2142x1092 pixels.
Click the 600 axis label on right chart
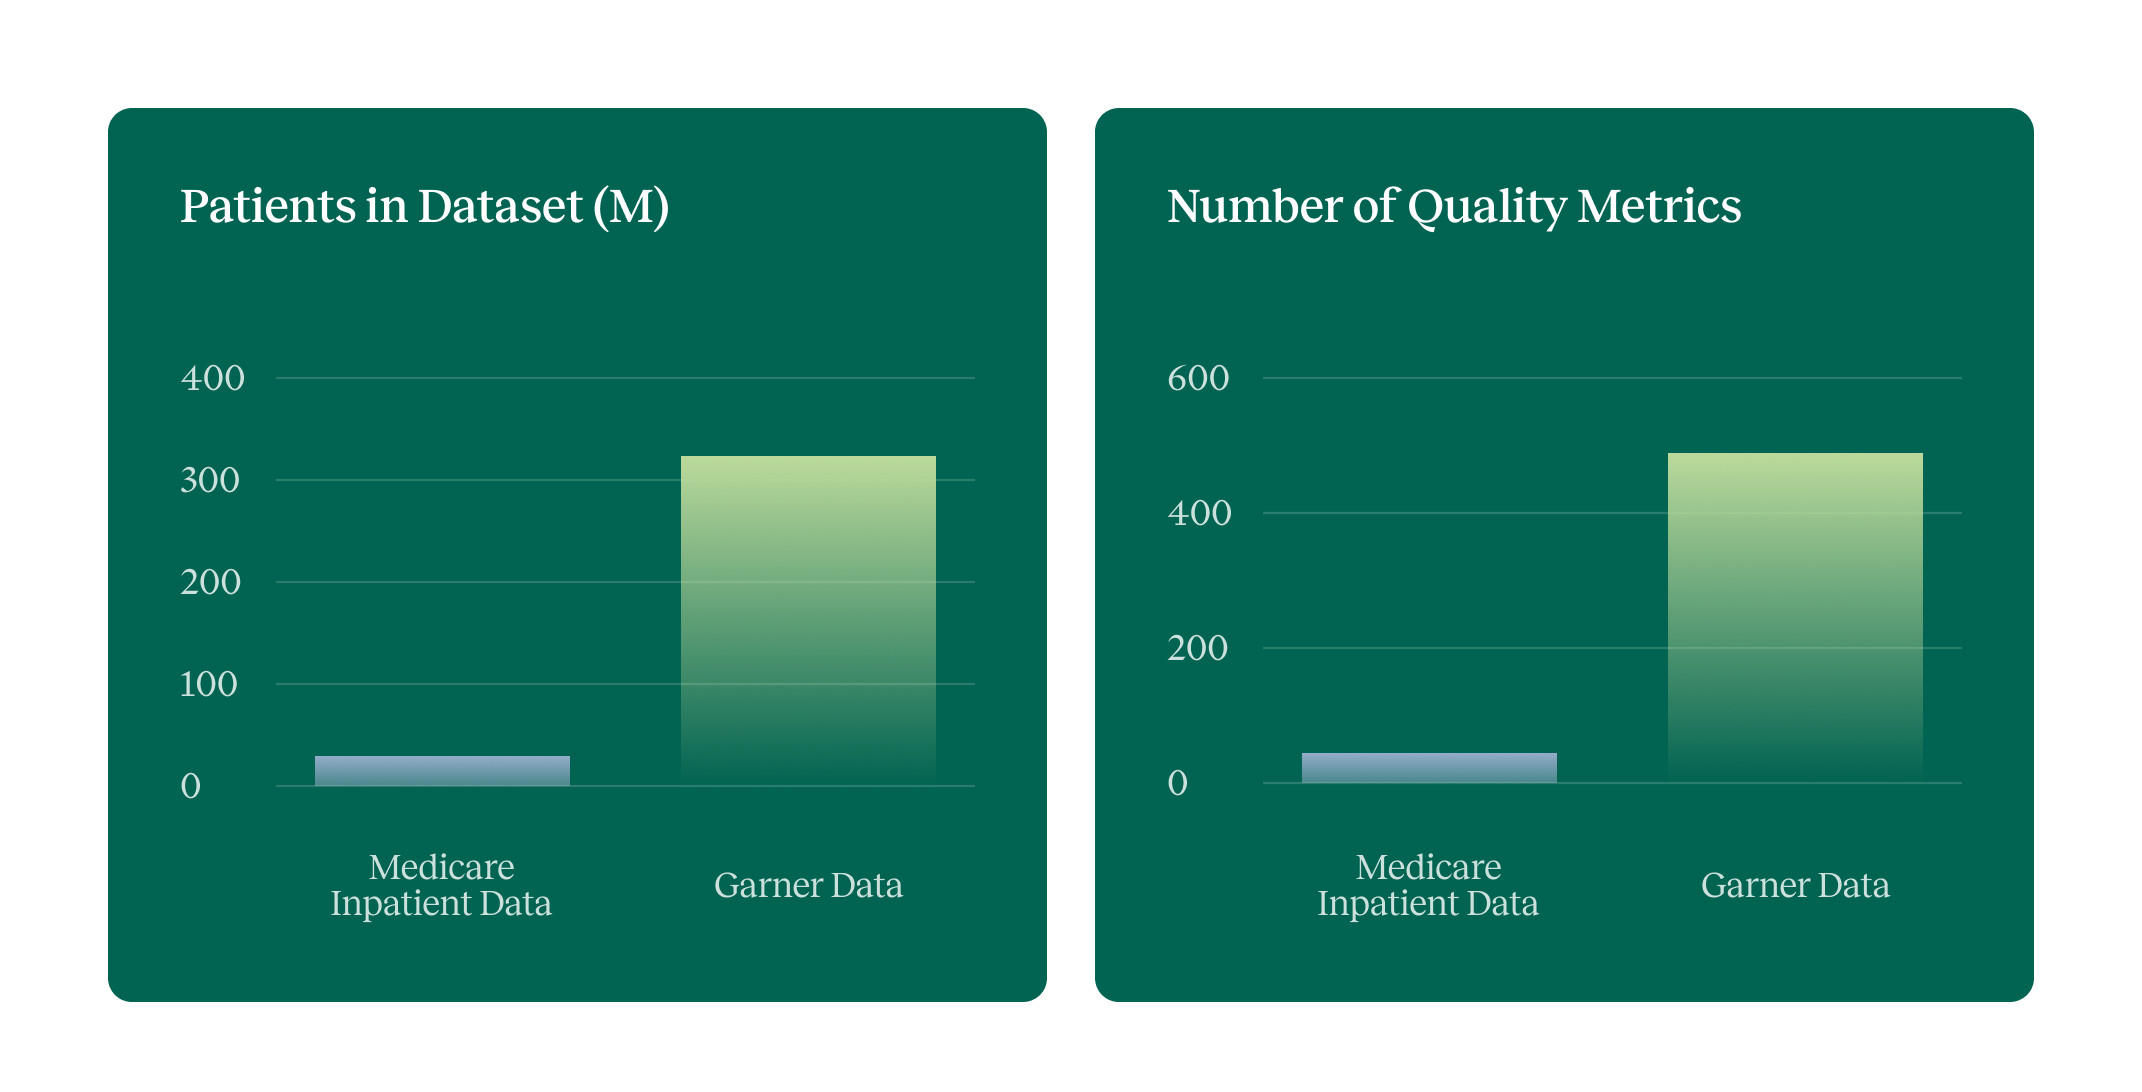[1201, 378]
